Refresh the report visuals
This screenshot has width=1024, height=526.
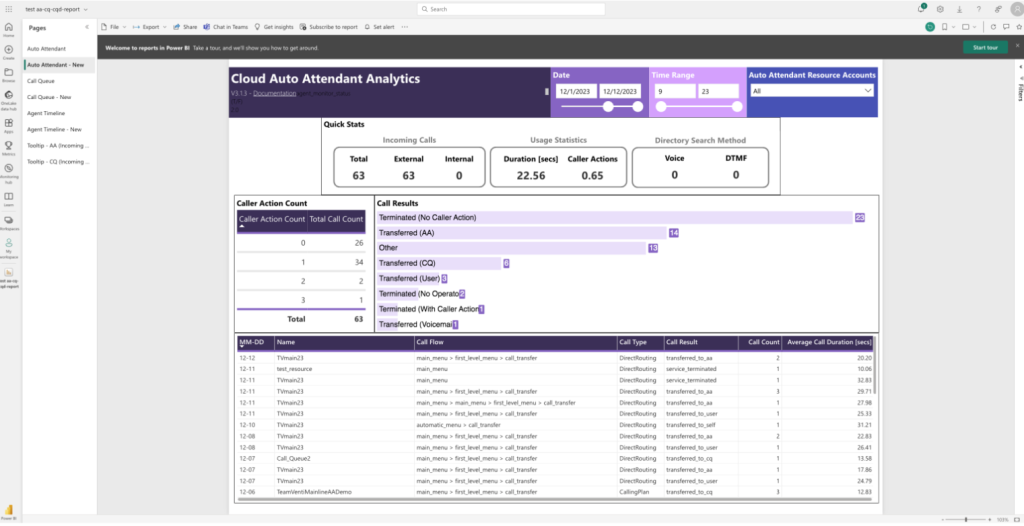click(993, 27)
